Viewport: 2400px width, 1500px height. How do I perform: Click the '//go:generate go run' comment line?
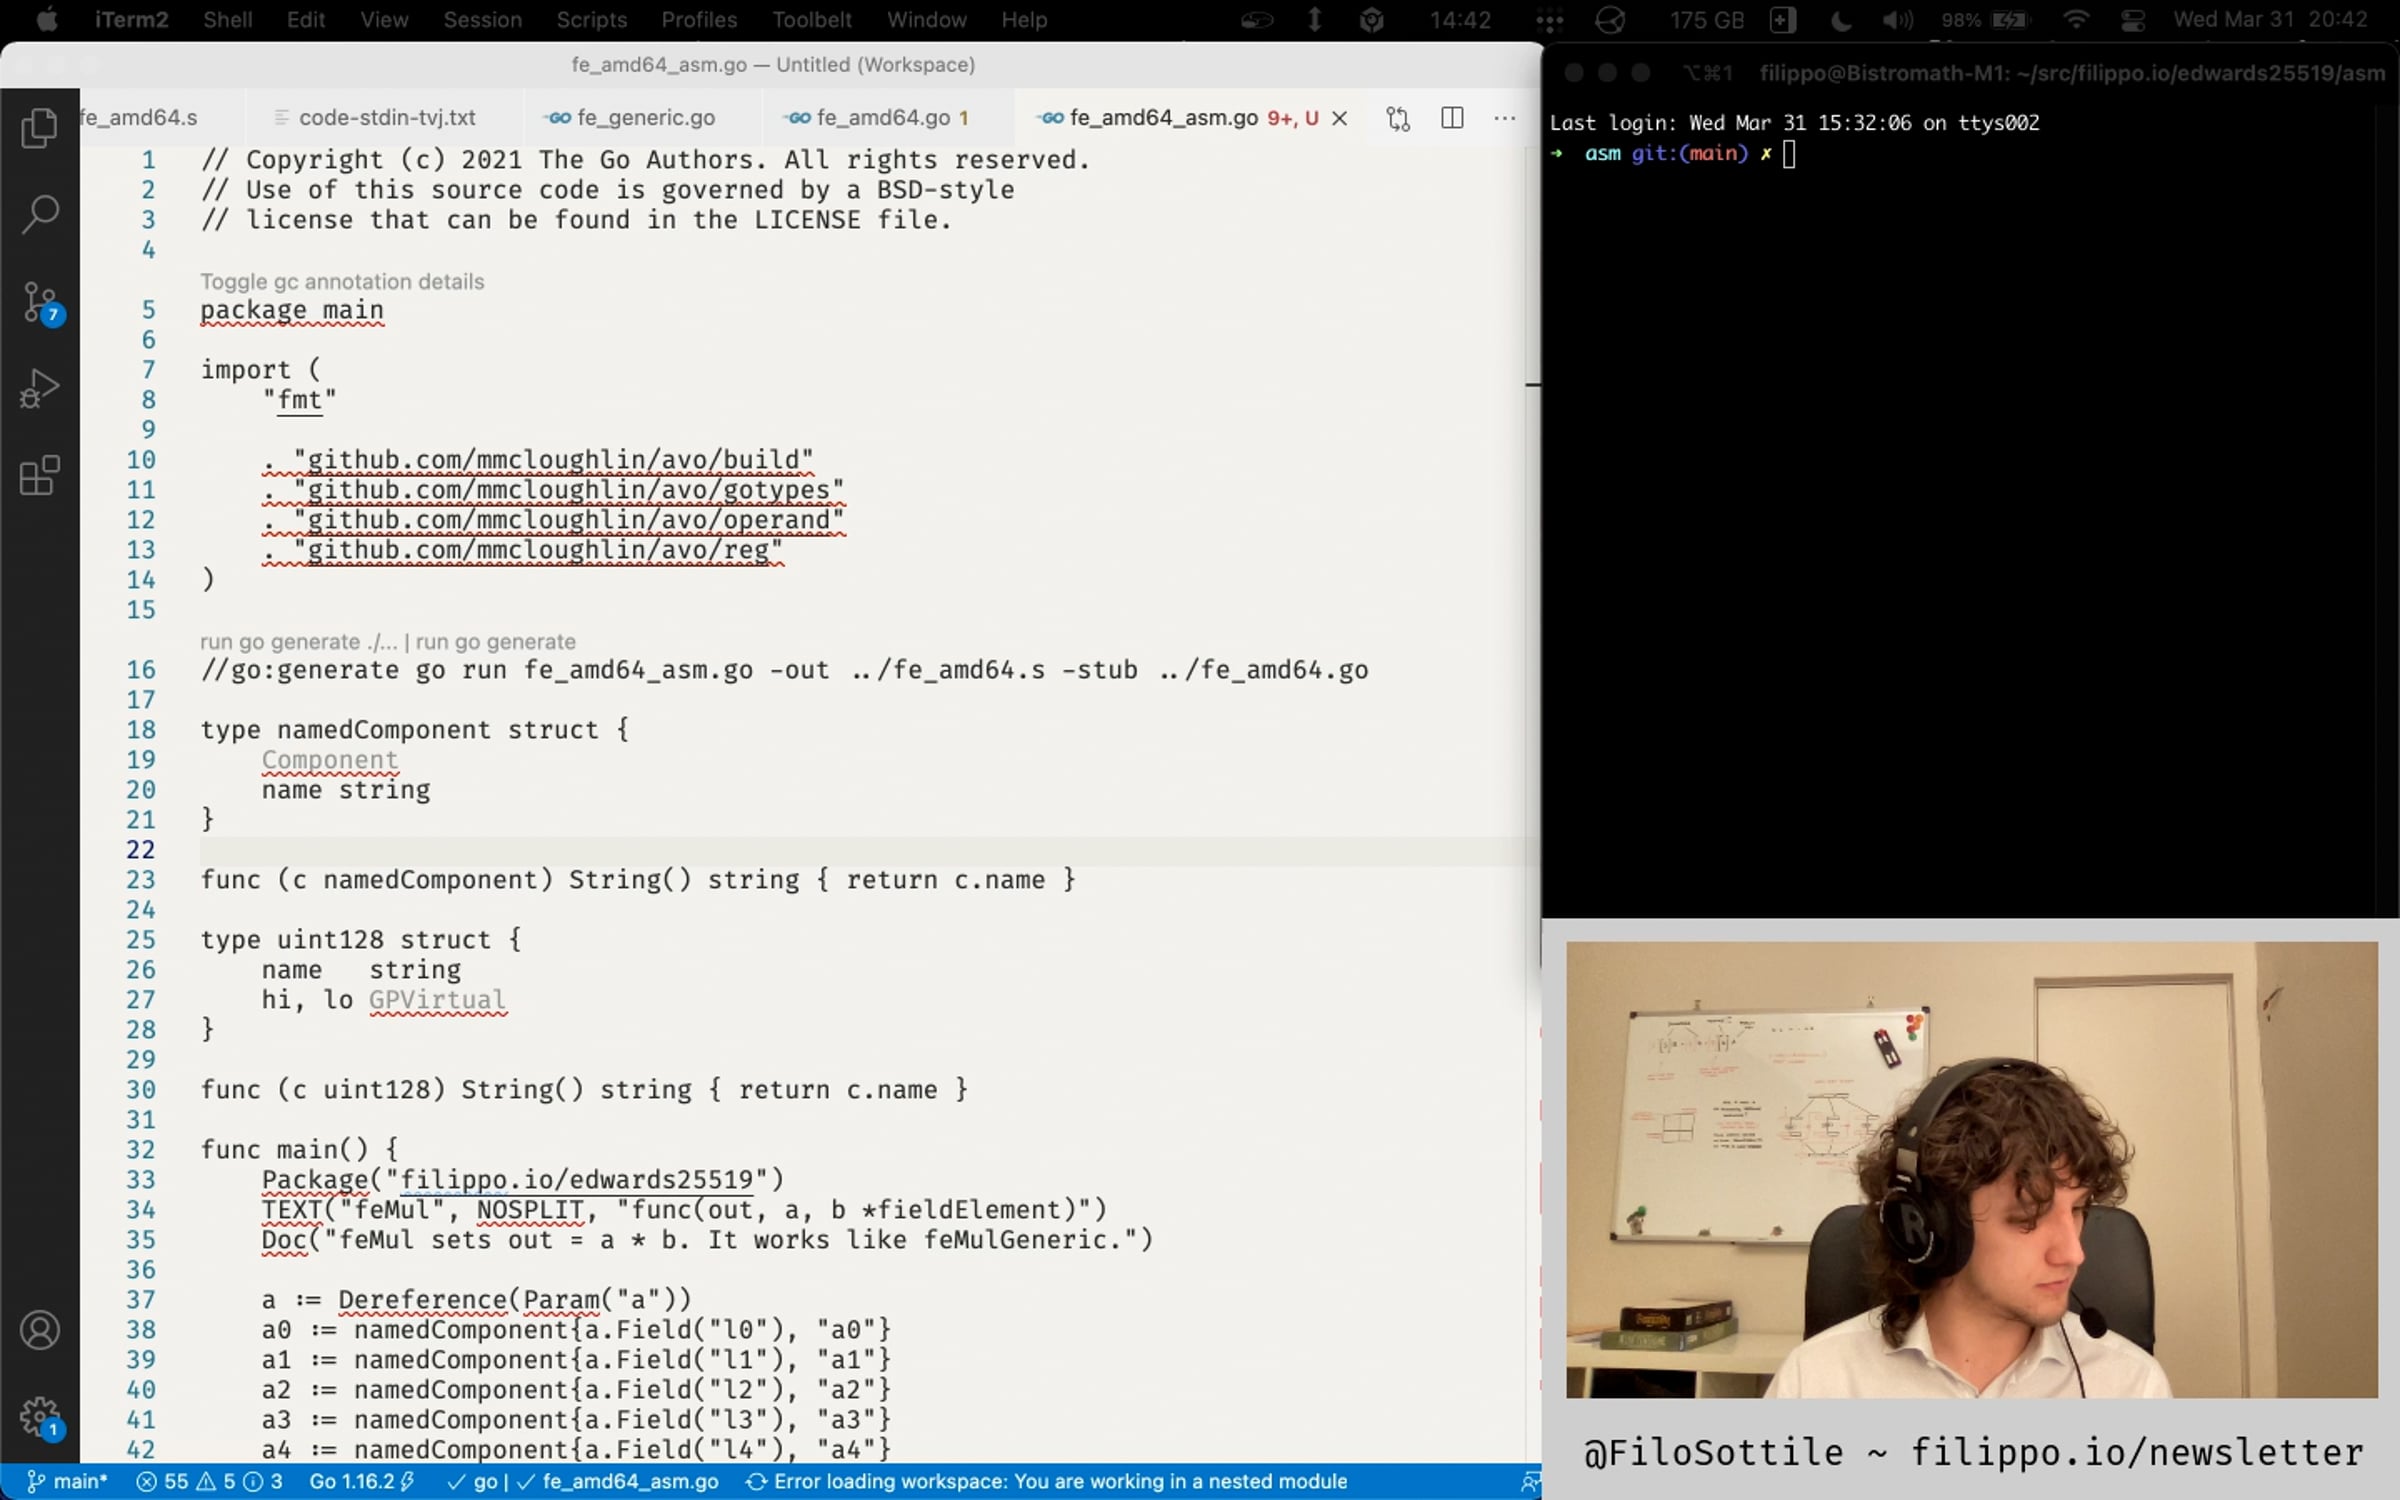coord(784,670)
